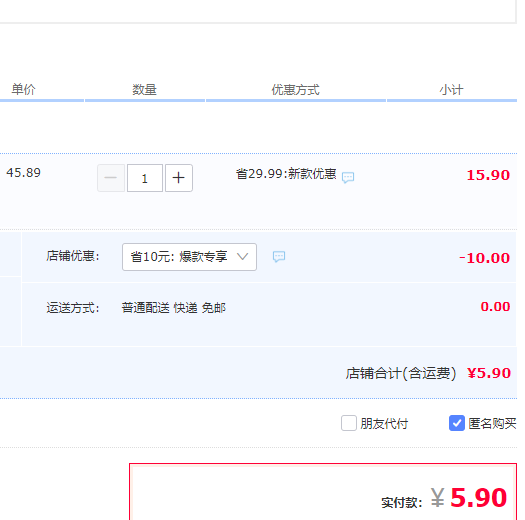This screenshot has width=525, height=520.
Task: Uncheck the 匿名购买 checkbox
Action: click(457, 423)
